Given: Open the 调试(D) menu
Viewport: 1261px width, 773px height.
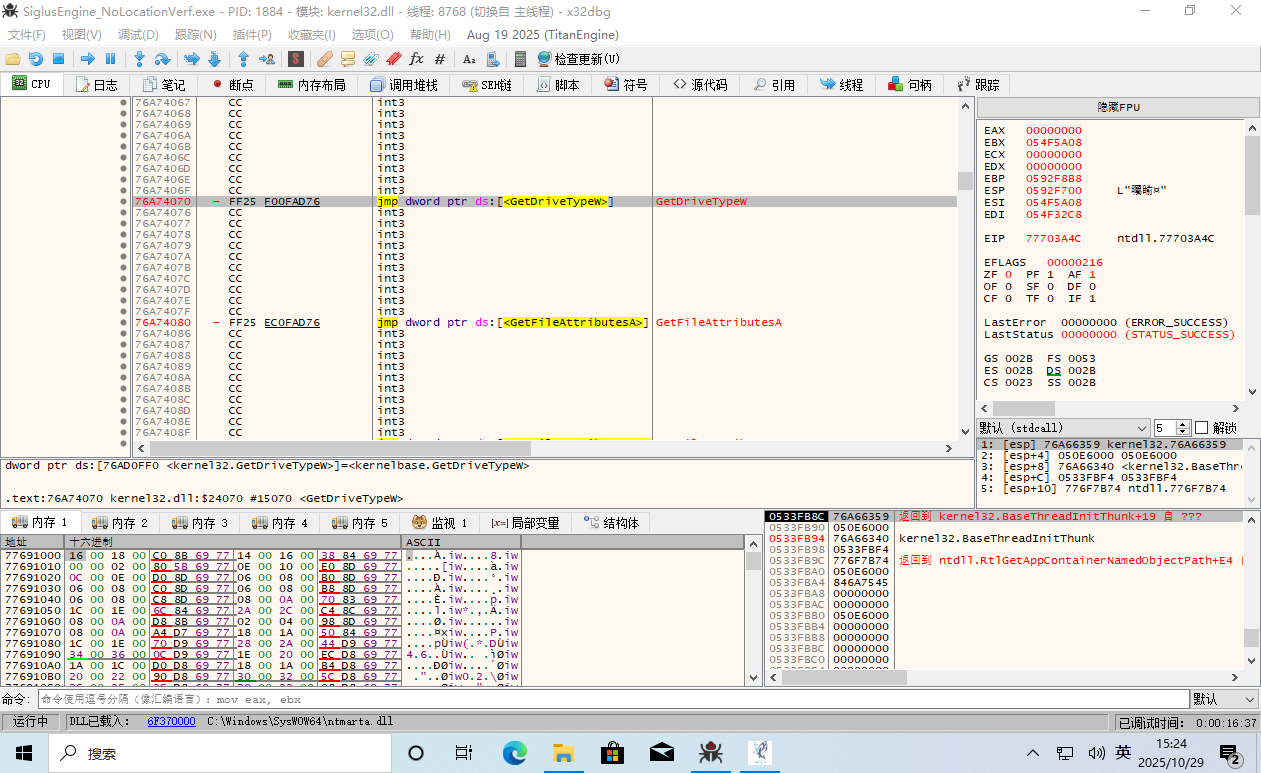Looking at the screenshot, I should point(138,35).
